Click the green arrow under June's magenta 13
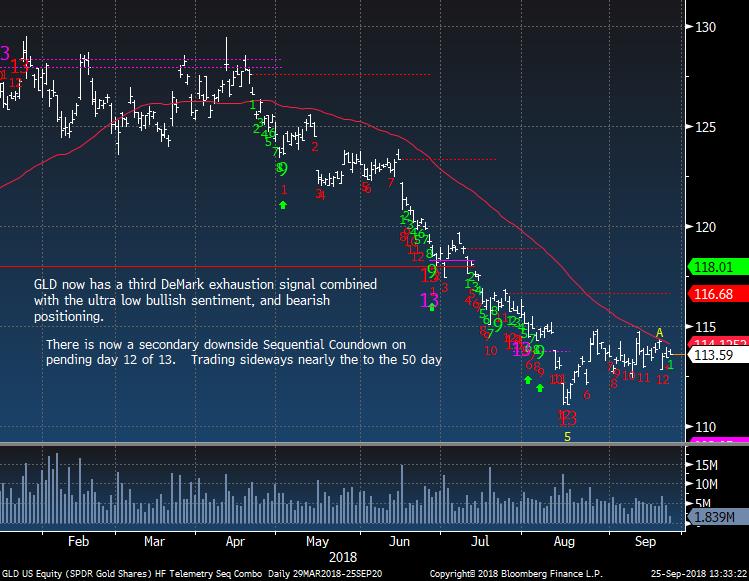Screen dimensions: 749x581 pyautogui.click(x=431, y=307)
